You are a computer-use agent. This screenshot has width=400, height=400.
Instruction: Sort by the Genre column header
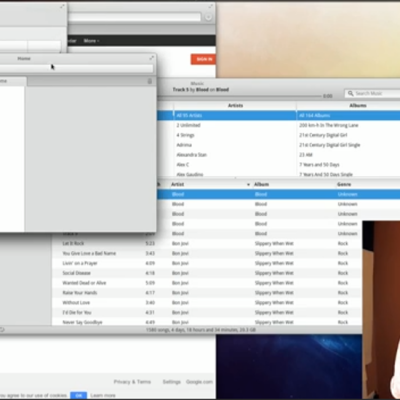pos(344,184)
